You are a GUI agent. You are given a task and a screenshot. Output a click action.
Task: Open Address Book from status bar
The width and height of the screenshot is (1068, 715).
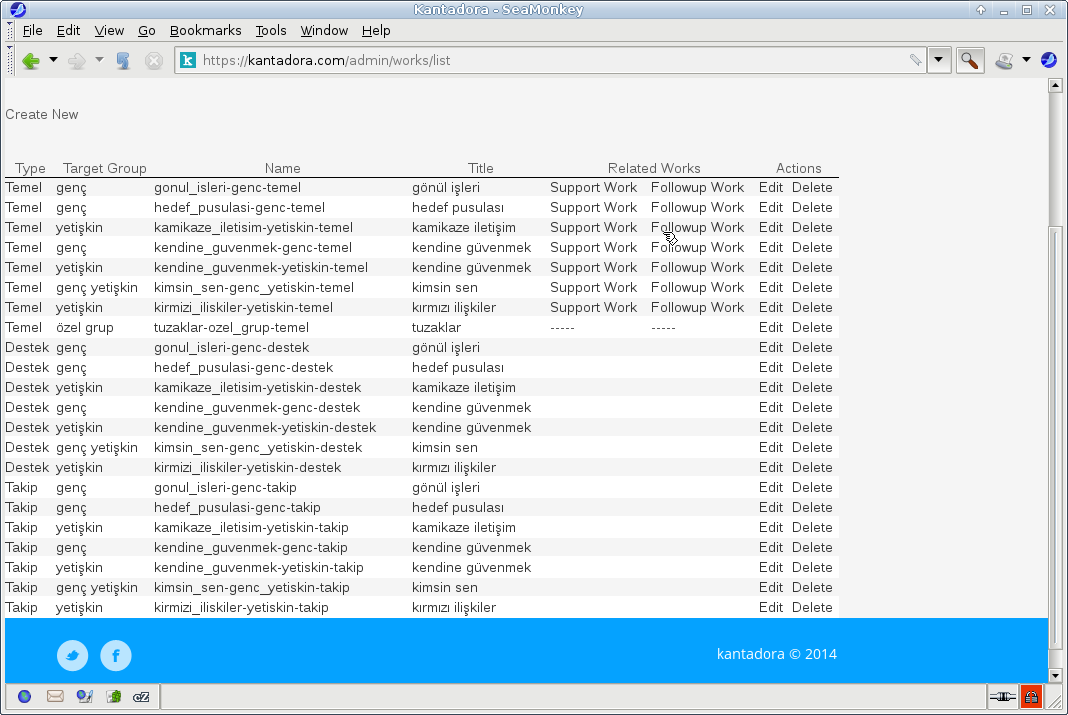point(114,697)
